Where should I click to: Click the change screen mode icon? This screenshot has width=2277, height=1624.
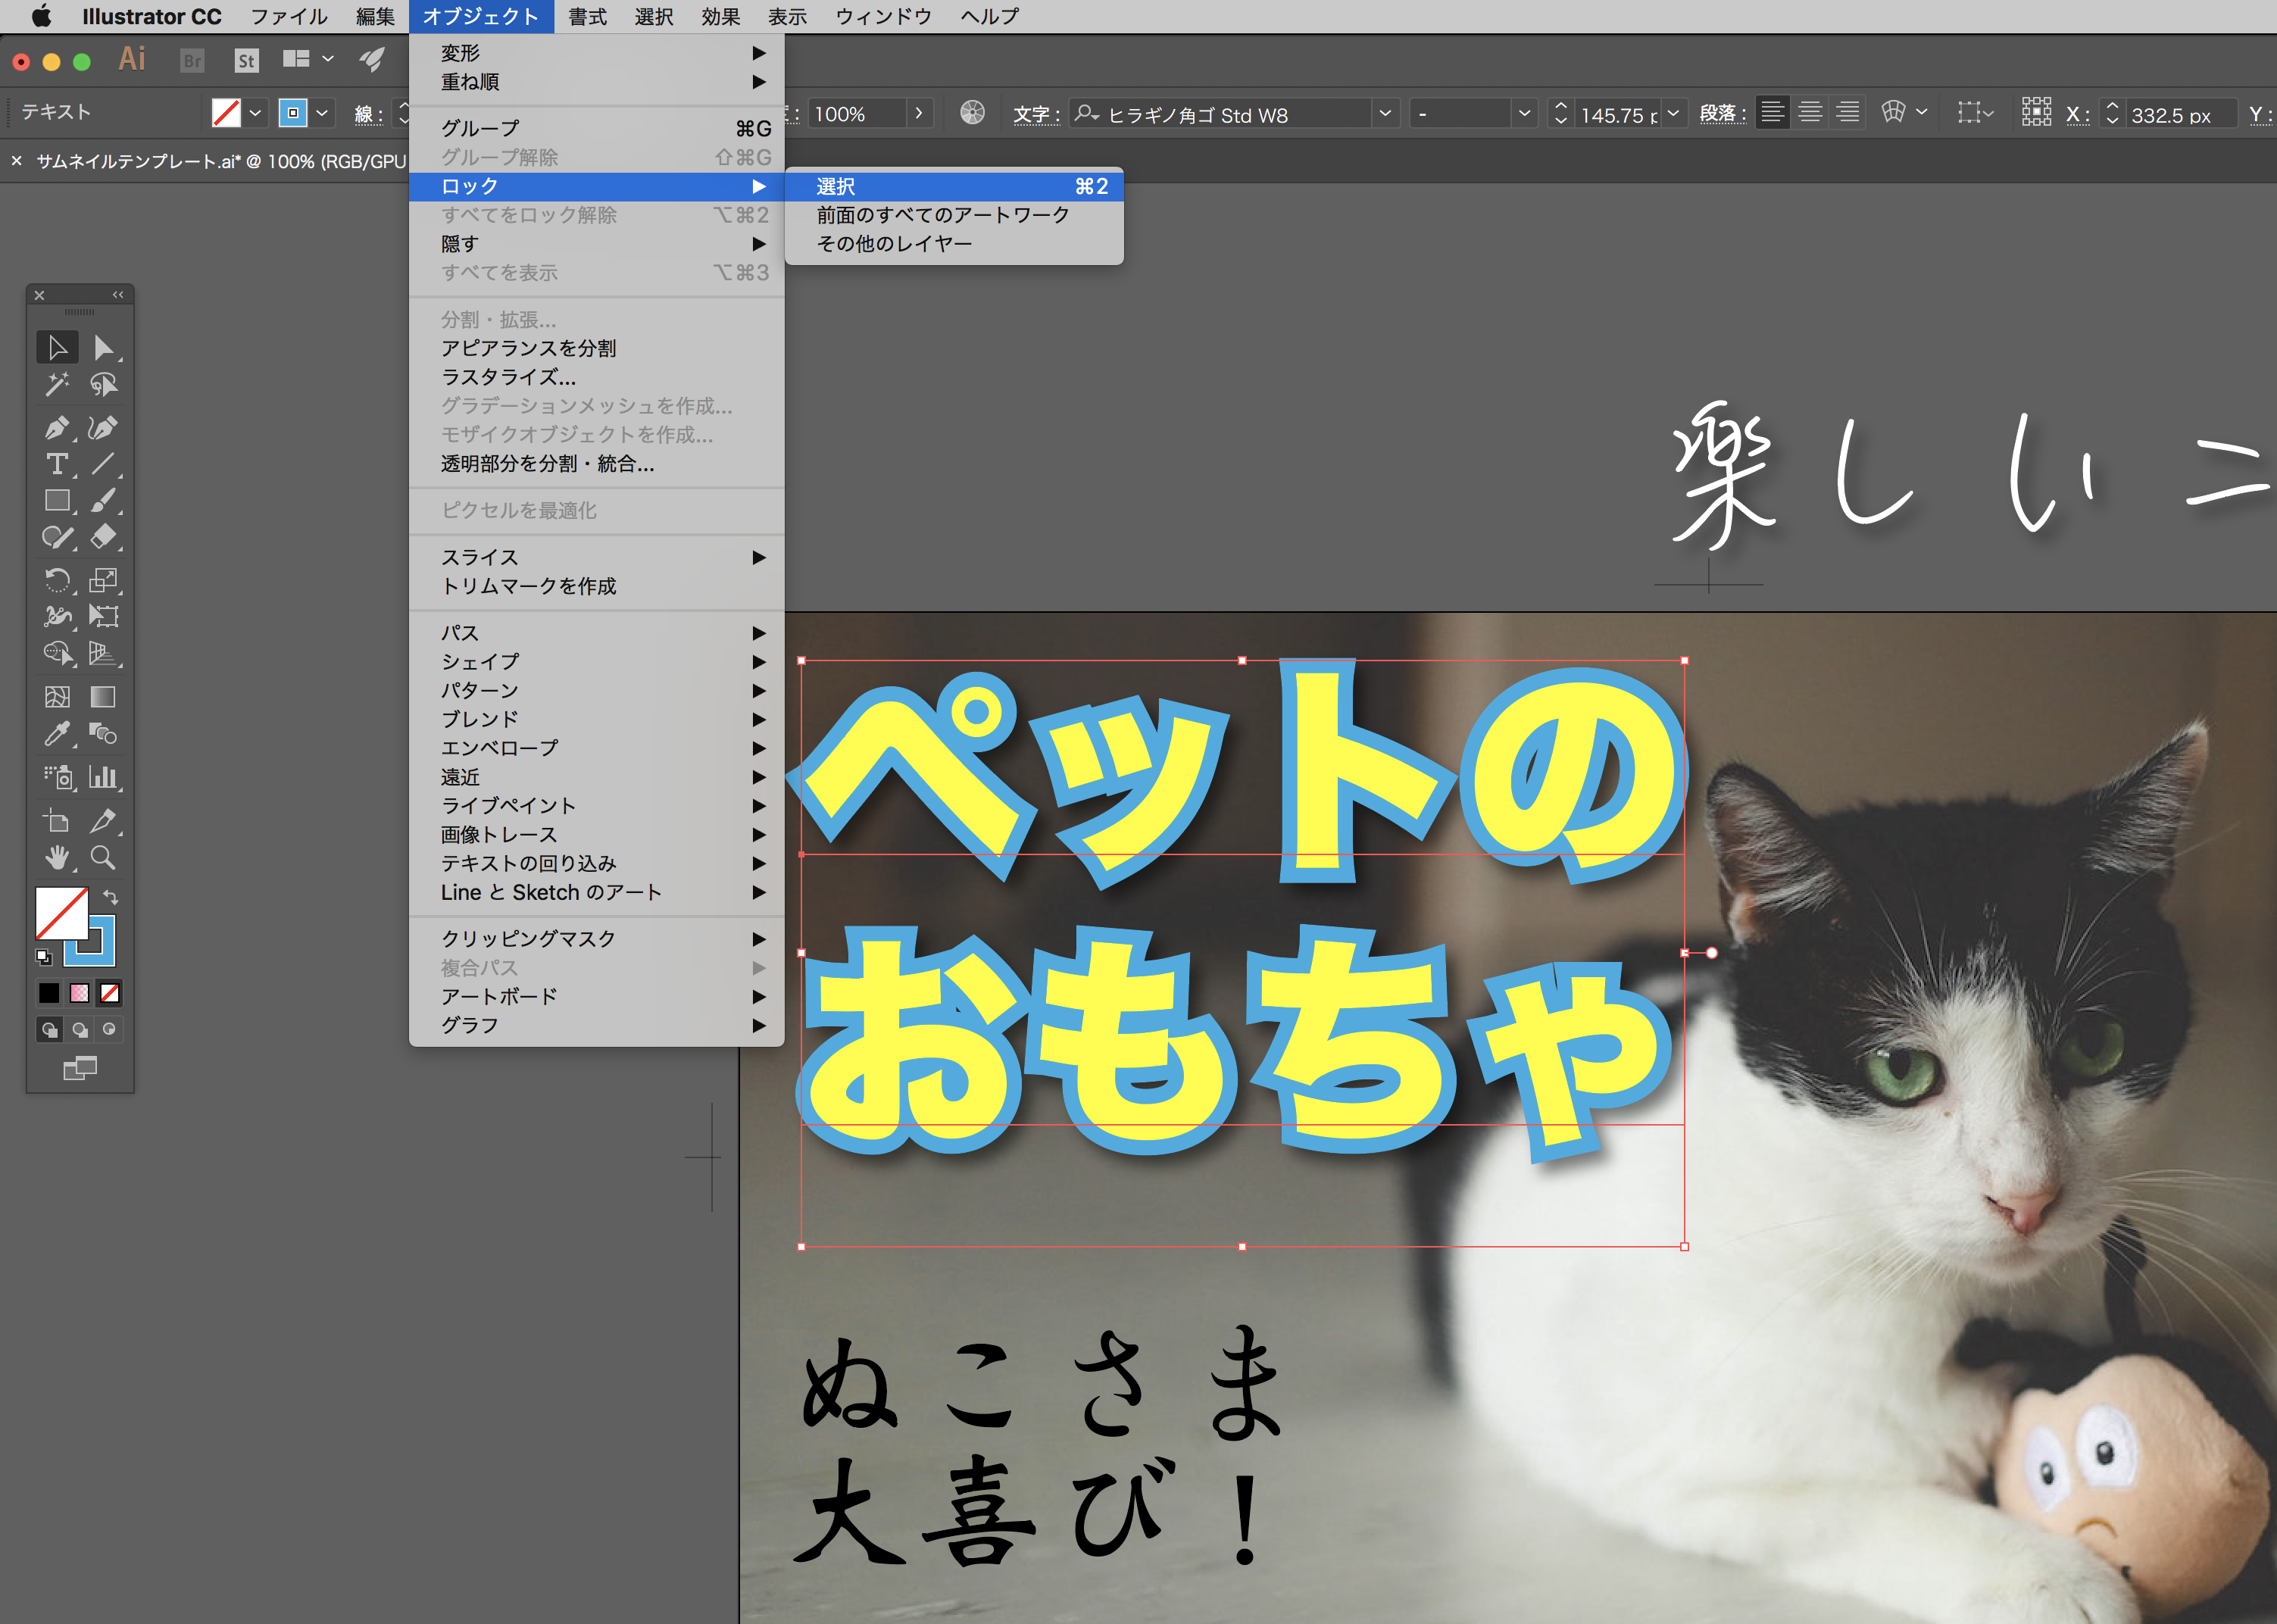(x=80, y=1068)
